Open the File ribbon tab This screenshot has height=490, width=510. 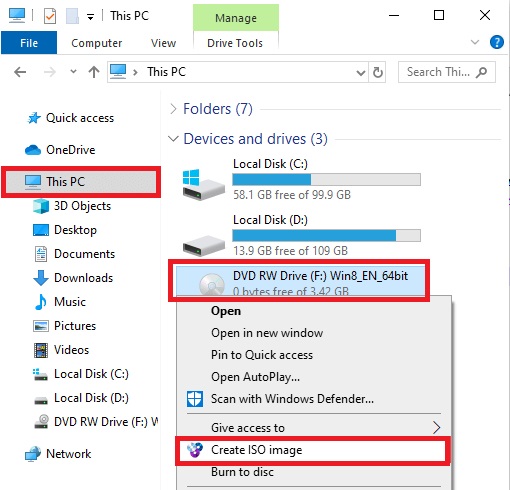29,43
